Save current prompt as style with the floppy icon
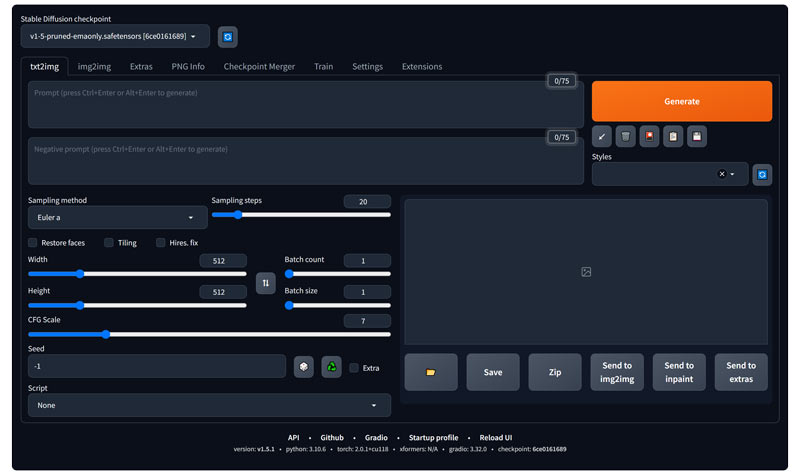 696,136
